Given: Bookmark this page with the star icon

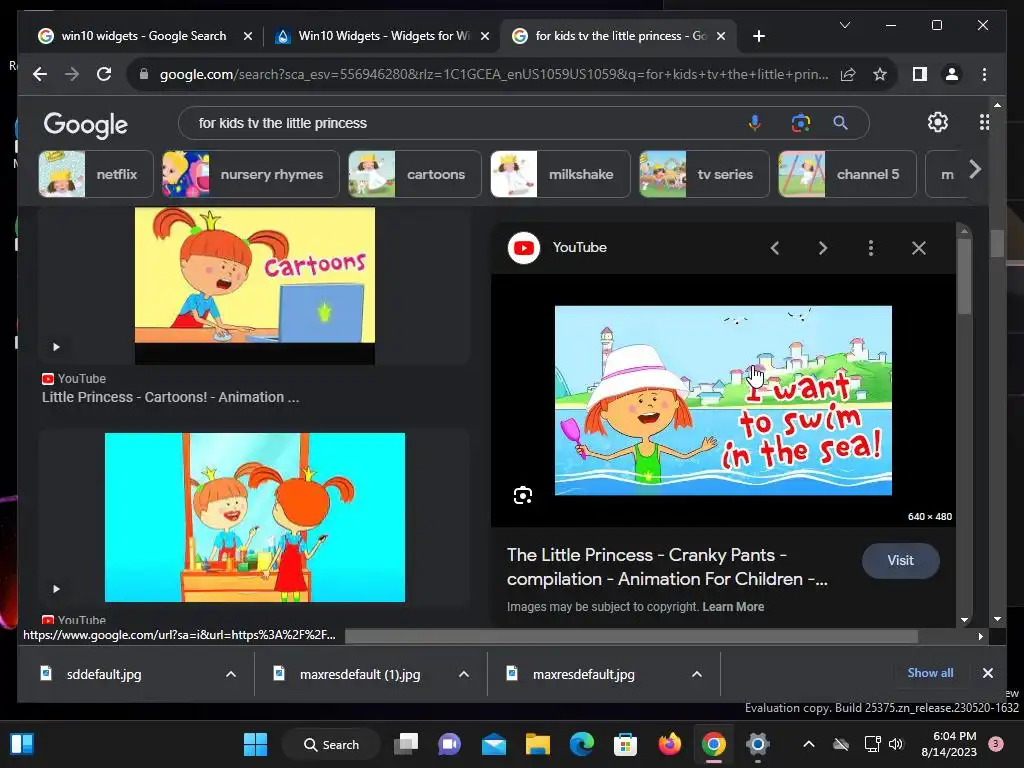Looking at the screenshot, I should [880, 74].
